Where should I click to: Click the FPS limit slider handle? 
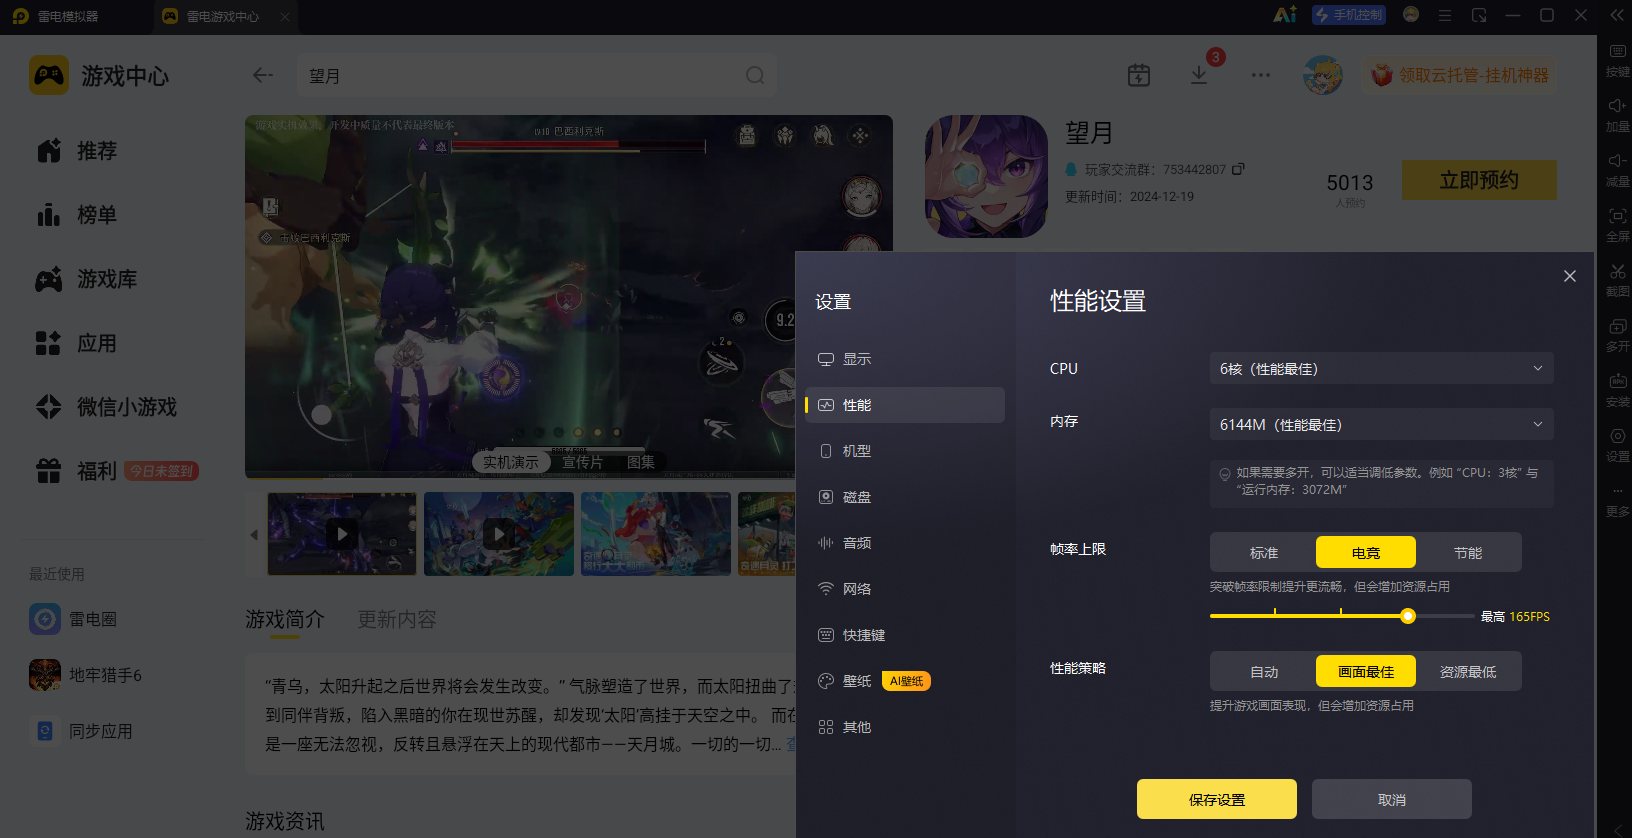click(x=1408, y=616)
